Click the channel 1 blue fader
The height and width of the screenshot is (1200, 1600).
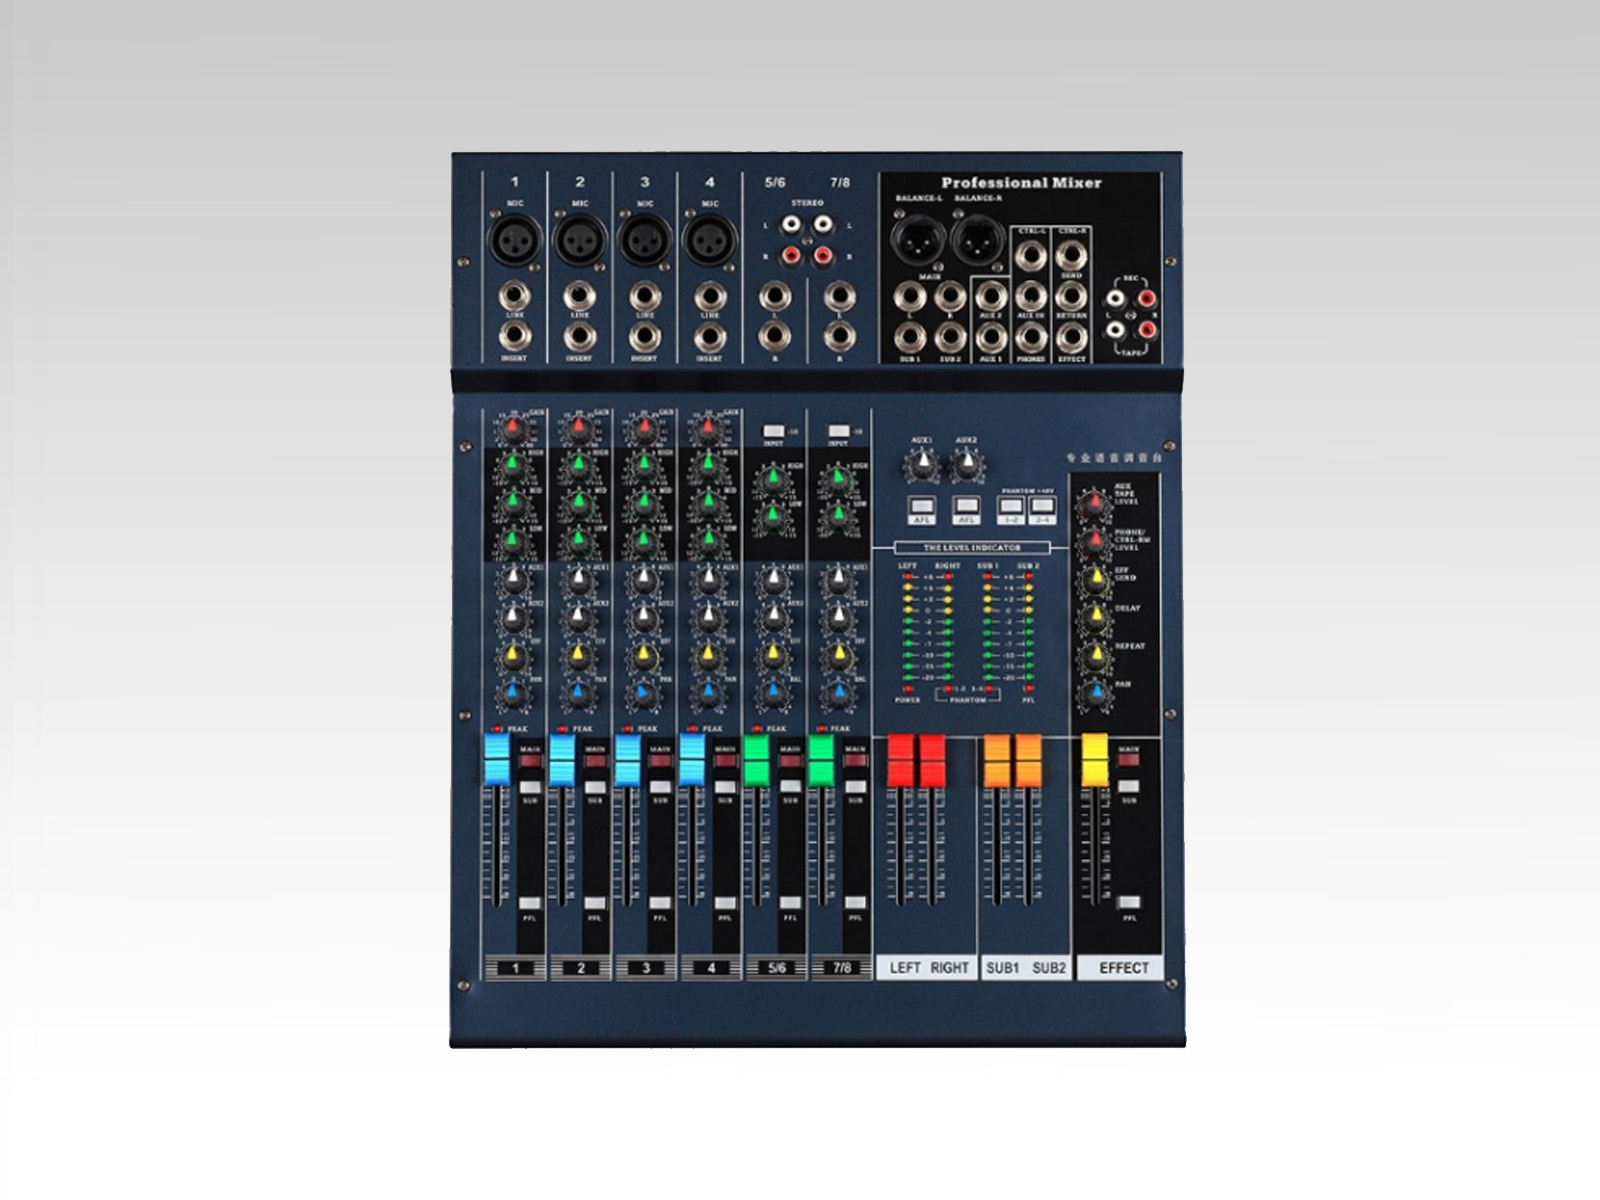pyautogui.click(x=497, y=760)
